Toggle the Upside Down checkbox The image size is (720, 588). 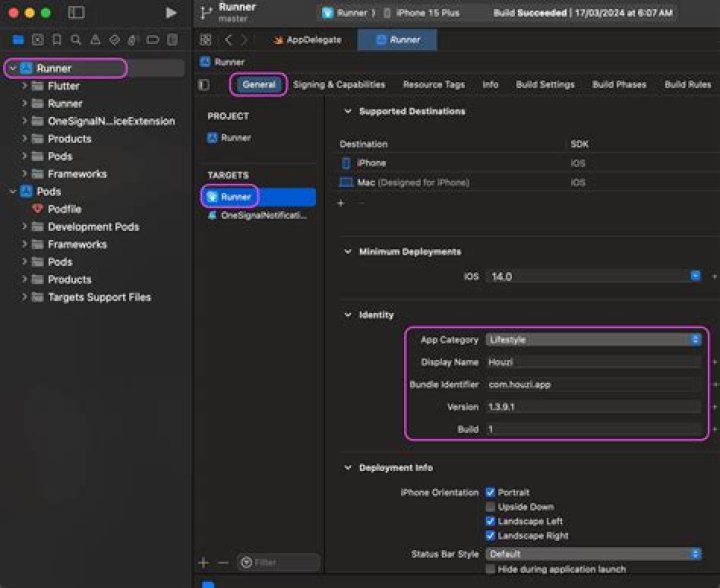pyautogui.click(x=490, y=507)
